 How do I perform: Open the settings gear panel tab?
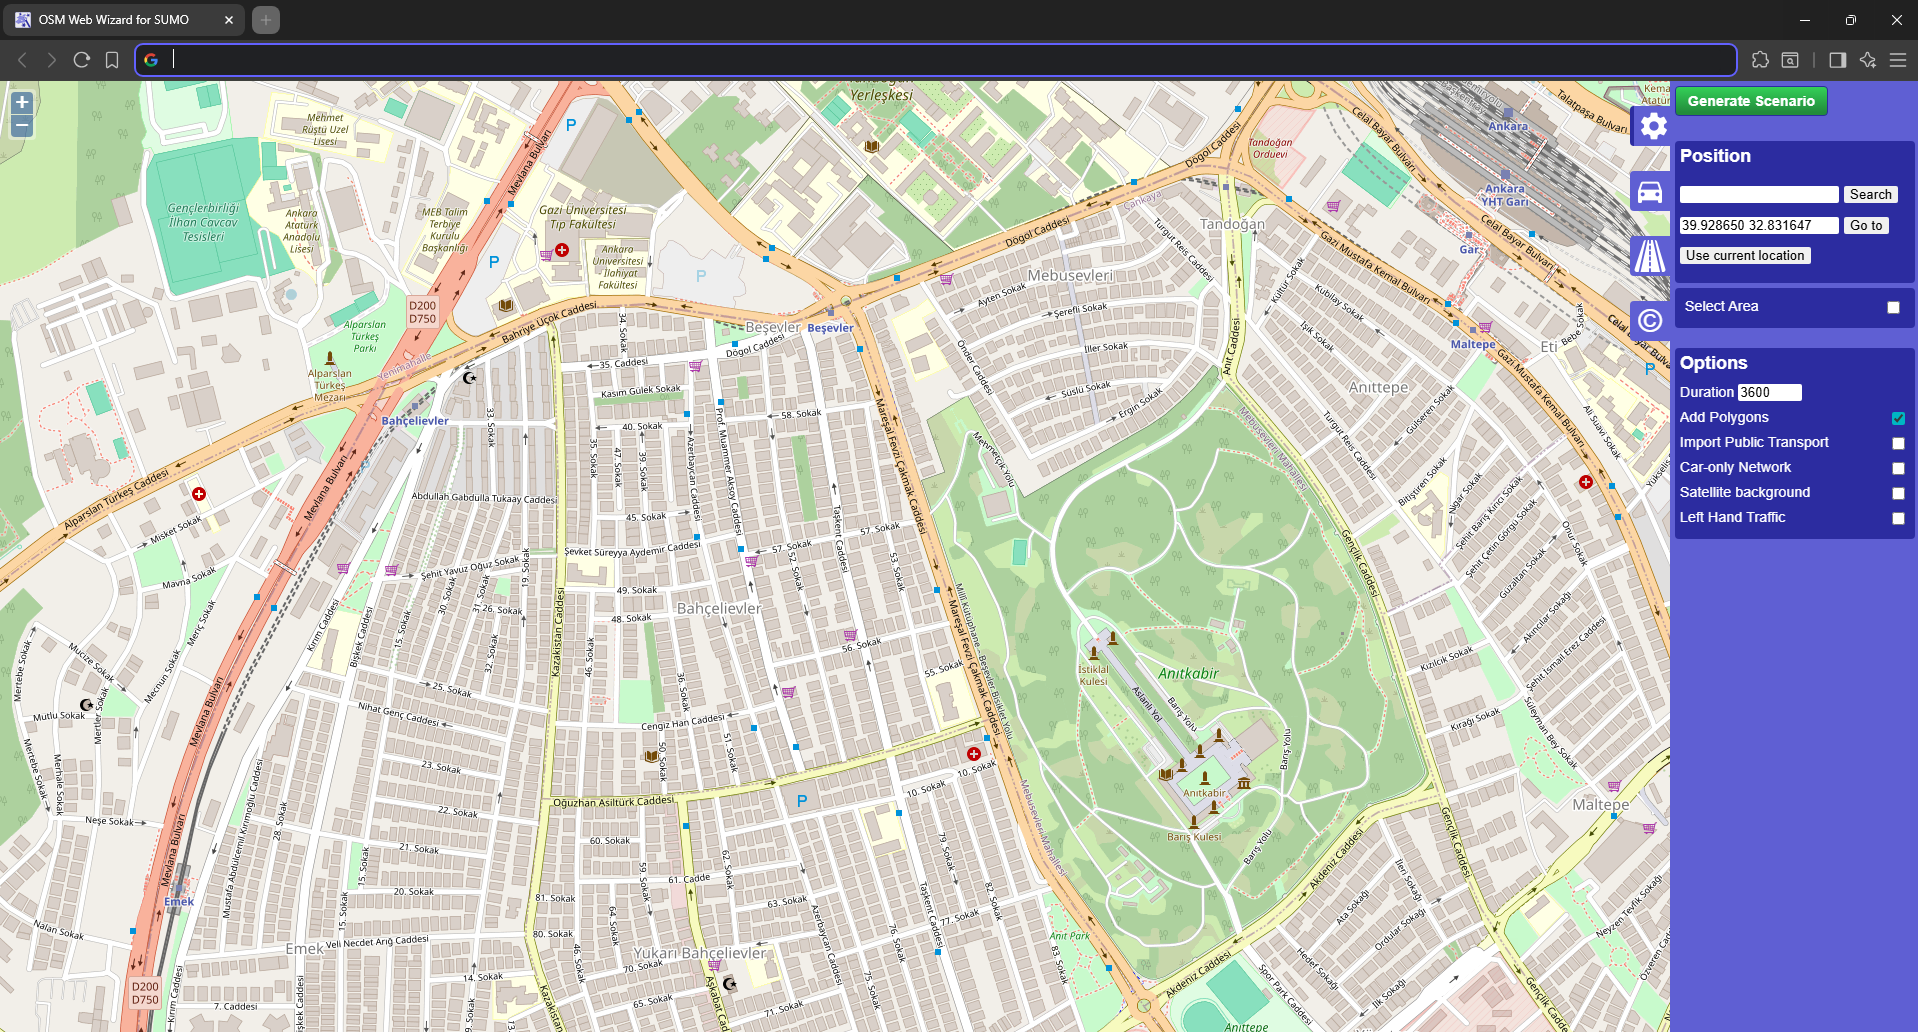click(1652, 127)
